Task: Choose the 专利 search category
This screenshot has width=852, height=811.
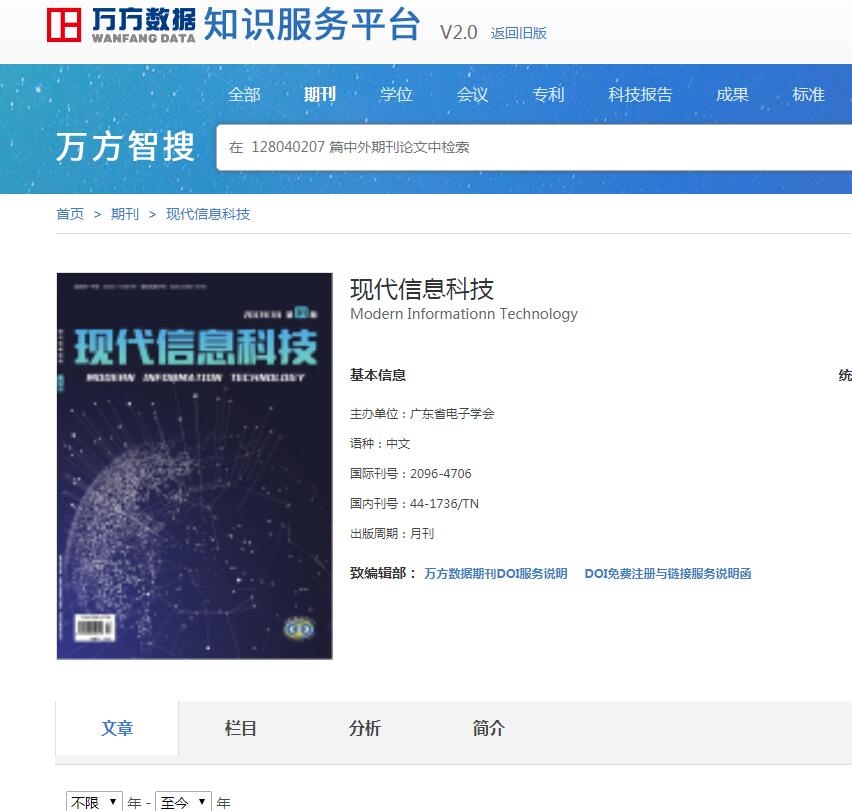Action: (548, 95)
